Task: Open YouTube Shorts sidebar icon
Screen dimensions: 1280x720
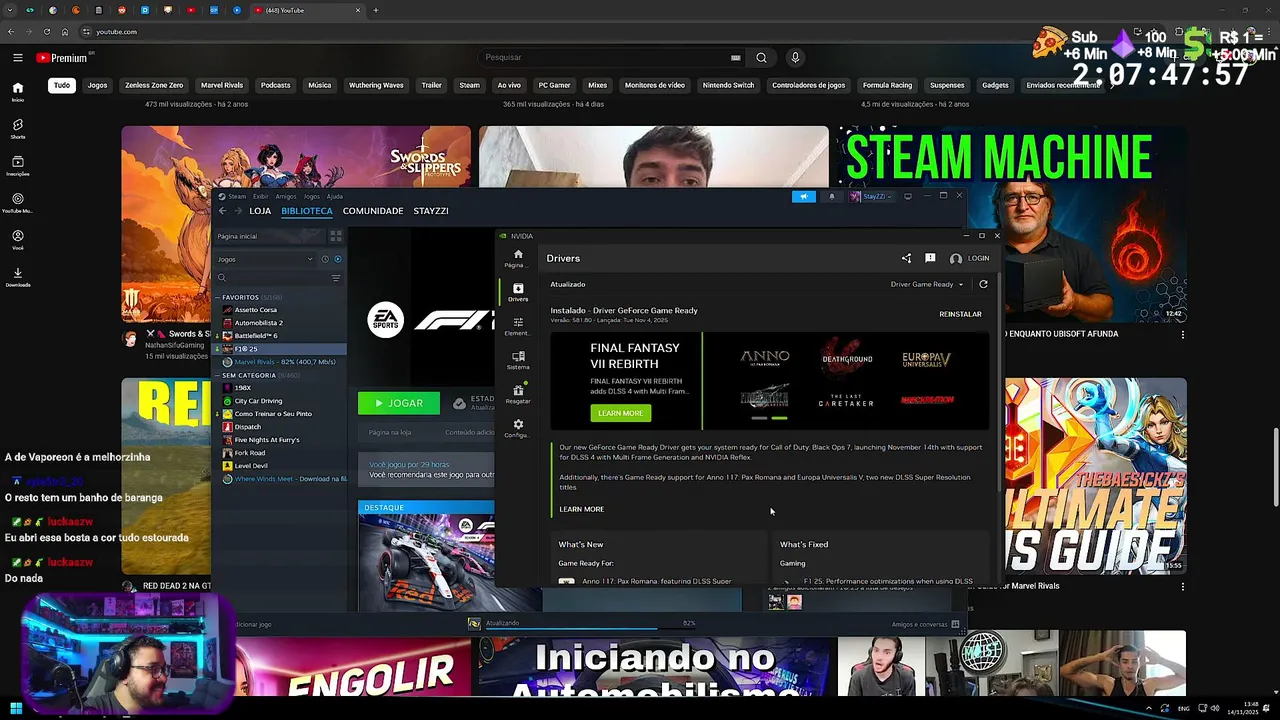Action: point(18,129)
